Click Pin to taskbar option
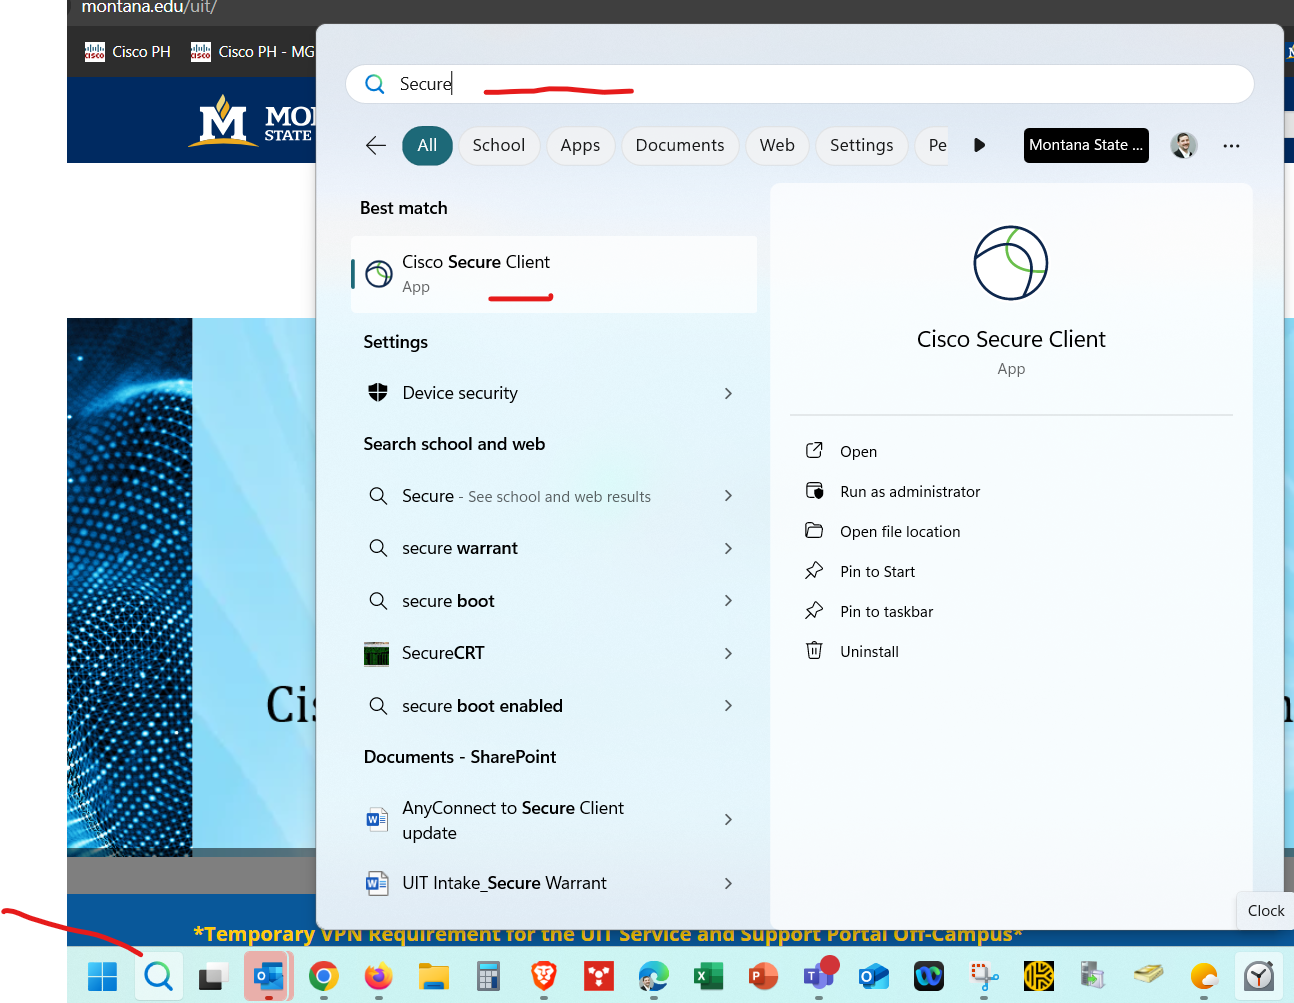The width and height of the screenshot is (1294, 1003). pos(885,611)
